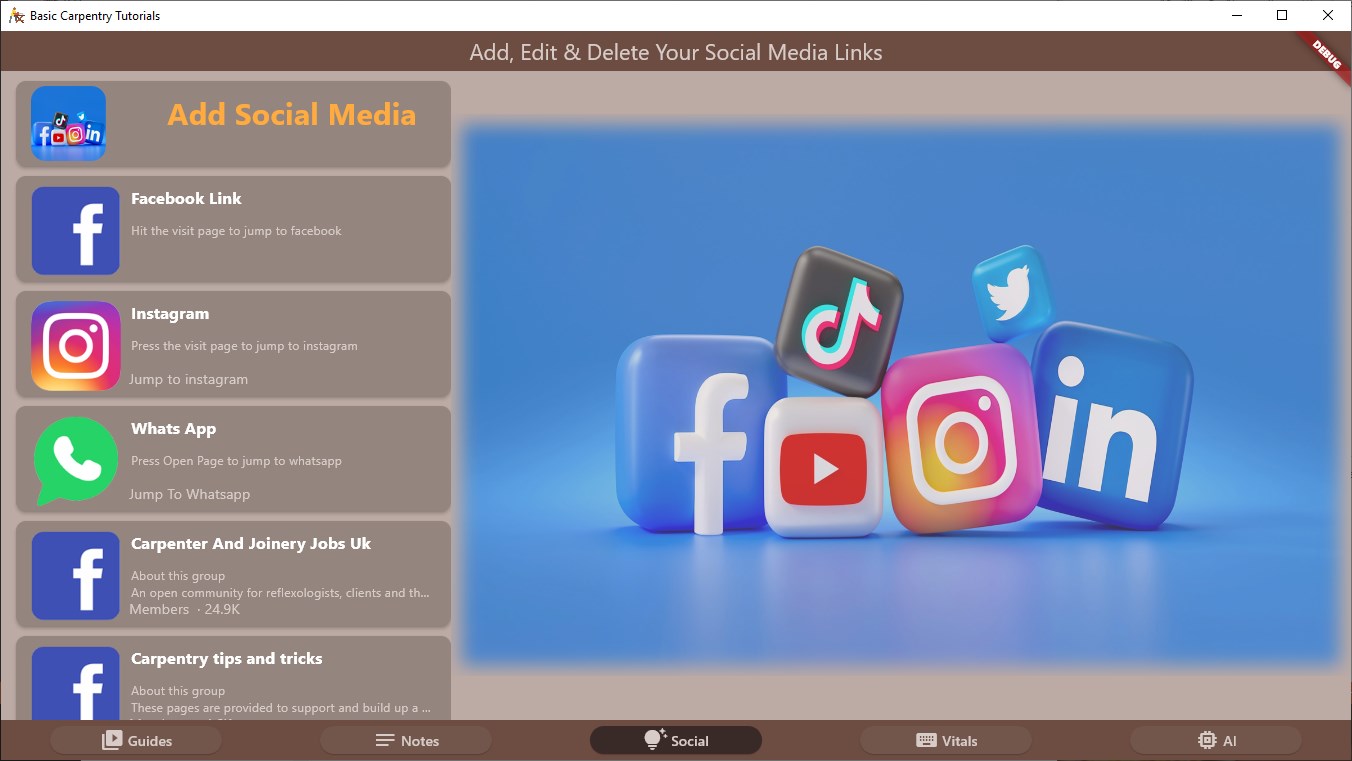Switch to the Notes tab
Viewport: 1352px width, 761px height.
(406, 740)
